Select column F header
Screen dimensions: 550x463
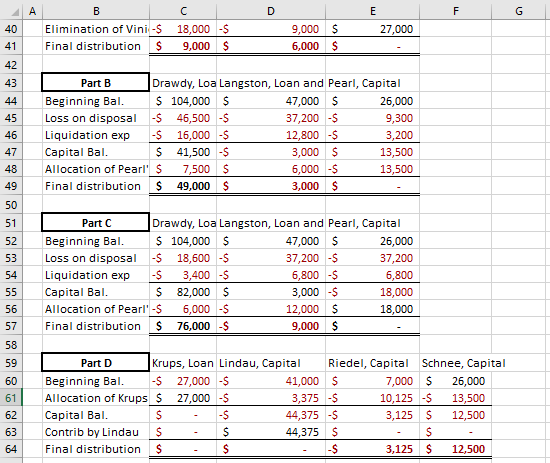click(456, 11)
